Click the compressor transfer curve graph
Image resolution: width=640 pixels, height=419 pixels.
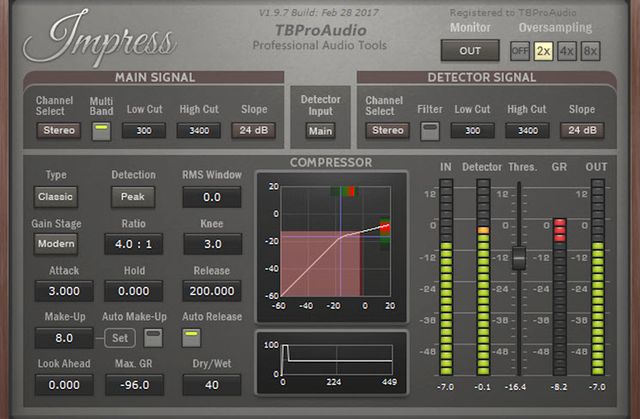335,241
